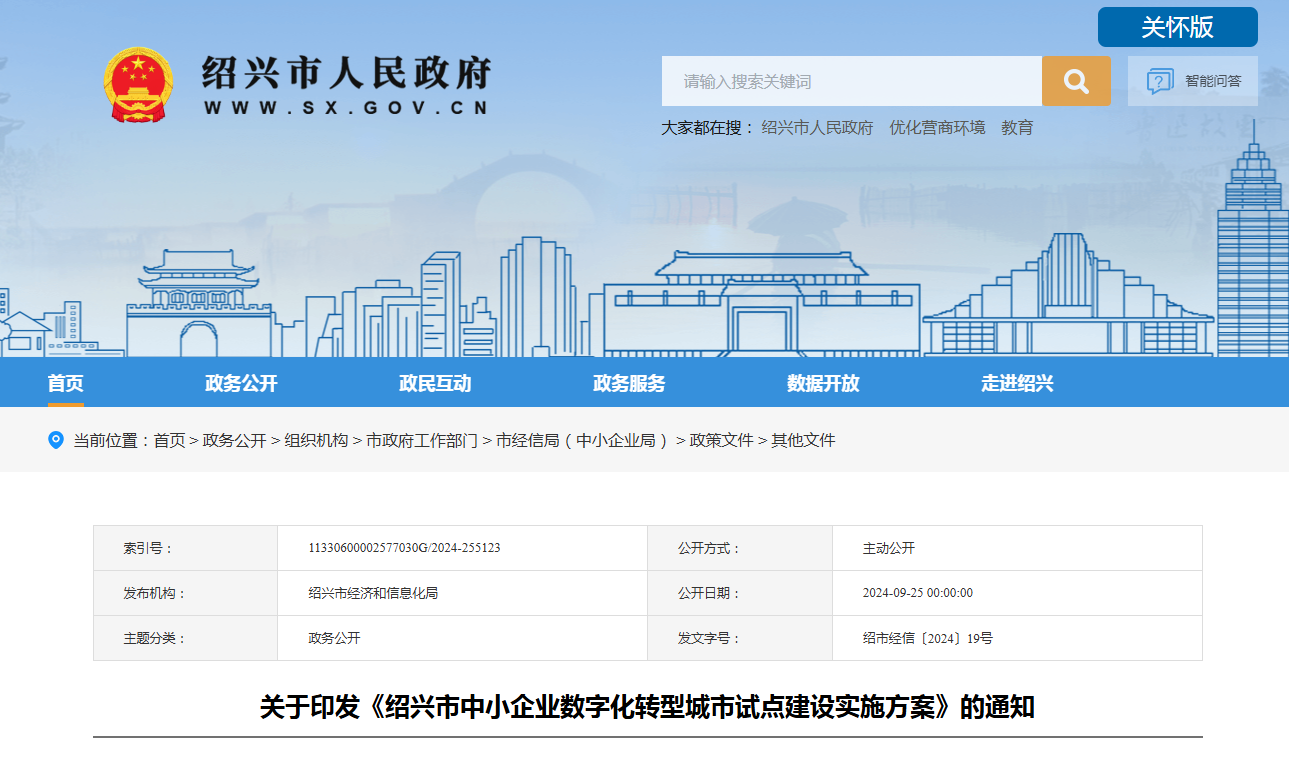Open the 数据开放 navigation item
This screenshot has width=1289, height=759.
823,383
